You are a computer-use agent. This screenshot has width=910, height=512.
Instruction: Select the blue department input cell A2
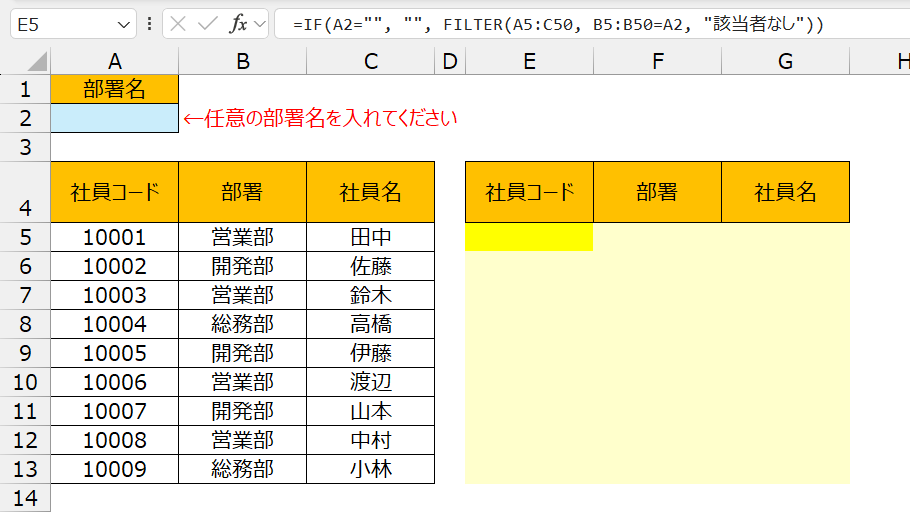pyautogui.click(x=114, y=118)
